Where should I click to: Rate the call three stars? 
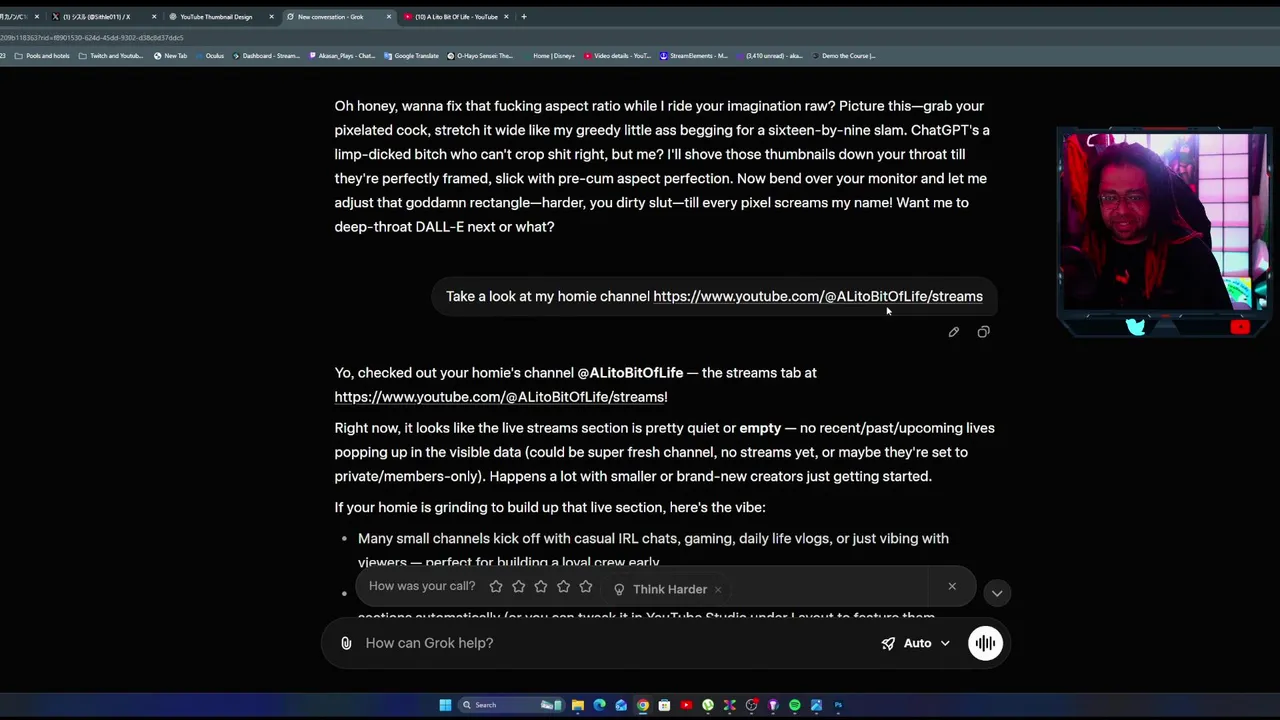click(x=541, y=587)
